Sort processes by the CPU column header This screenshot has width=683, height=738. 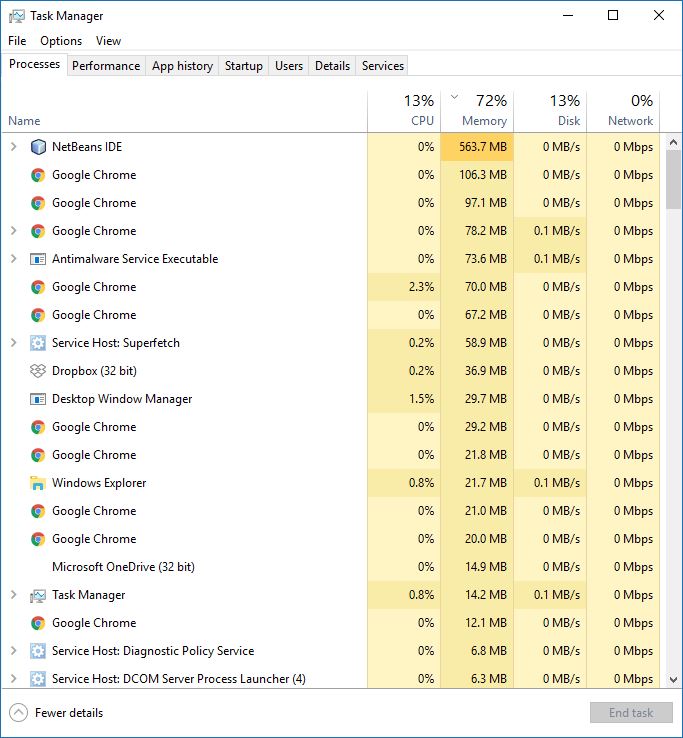pos(404,110)
